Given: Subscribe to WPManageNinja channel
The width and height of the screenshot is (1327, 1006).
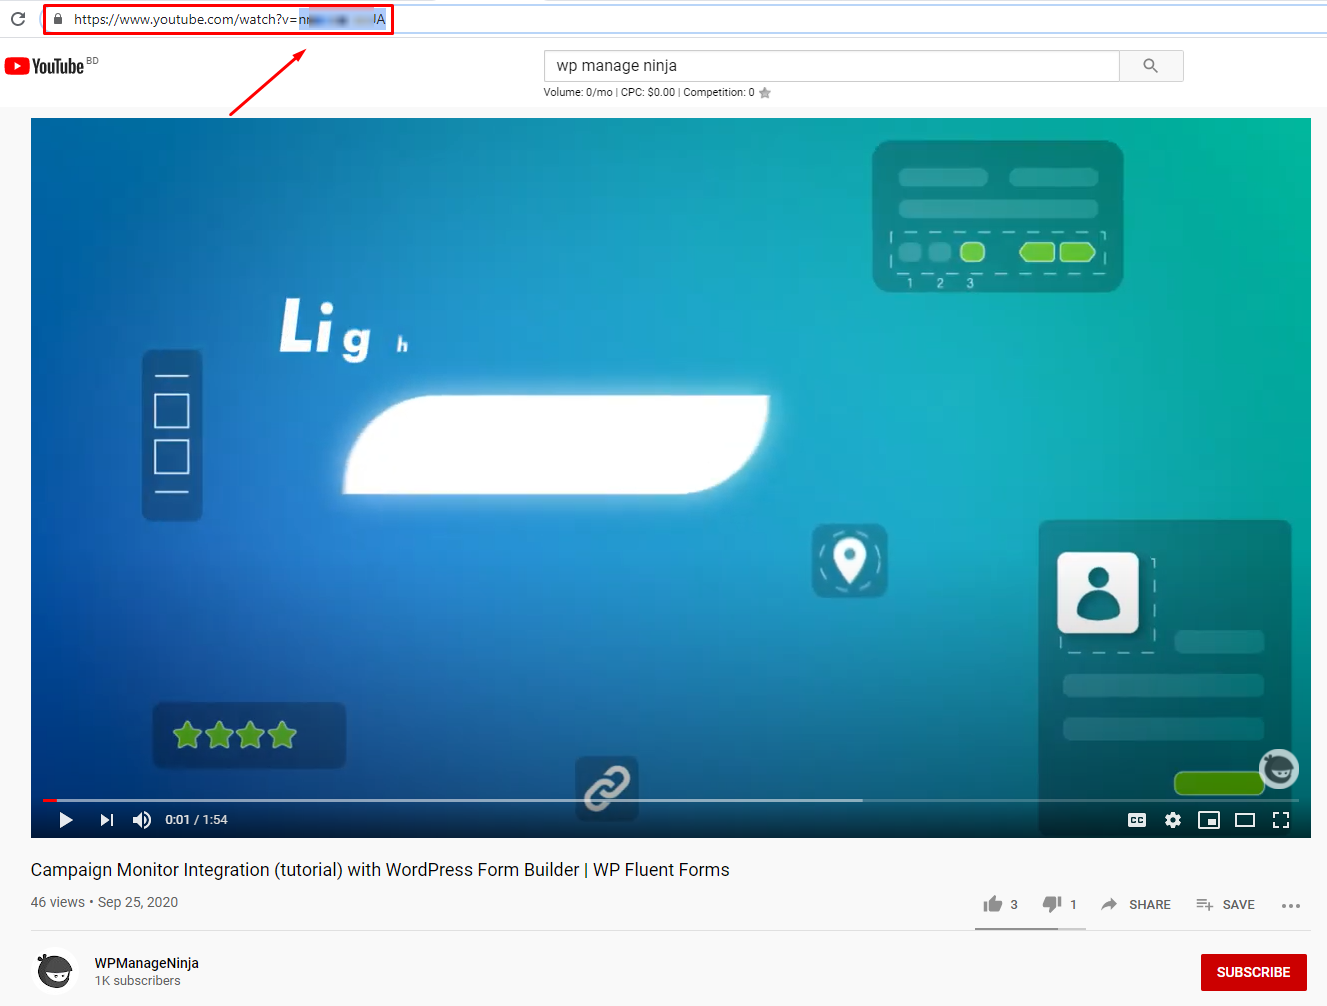Looking at the screenshot, I should (1254, 972).
